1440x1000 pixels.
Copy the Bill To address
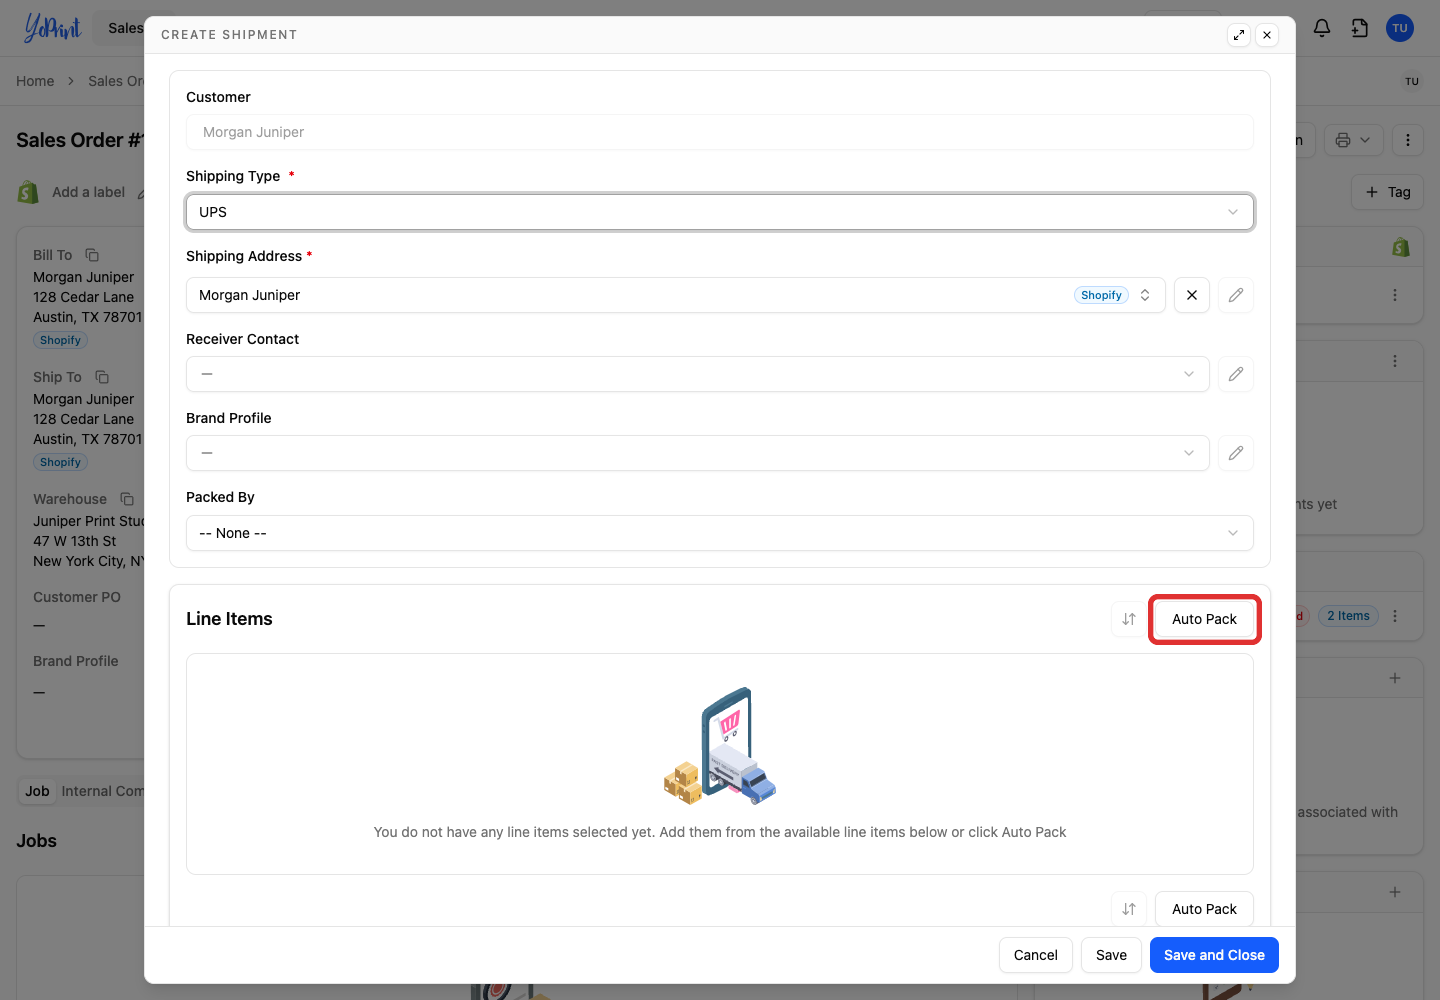click(x=92, y=255)
